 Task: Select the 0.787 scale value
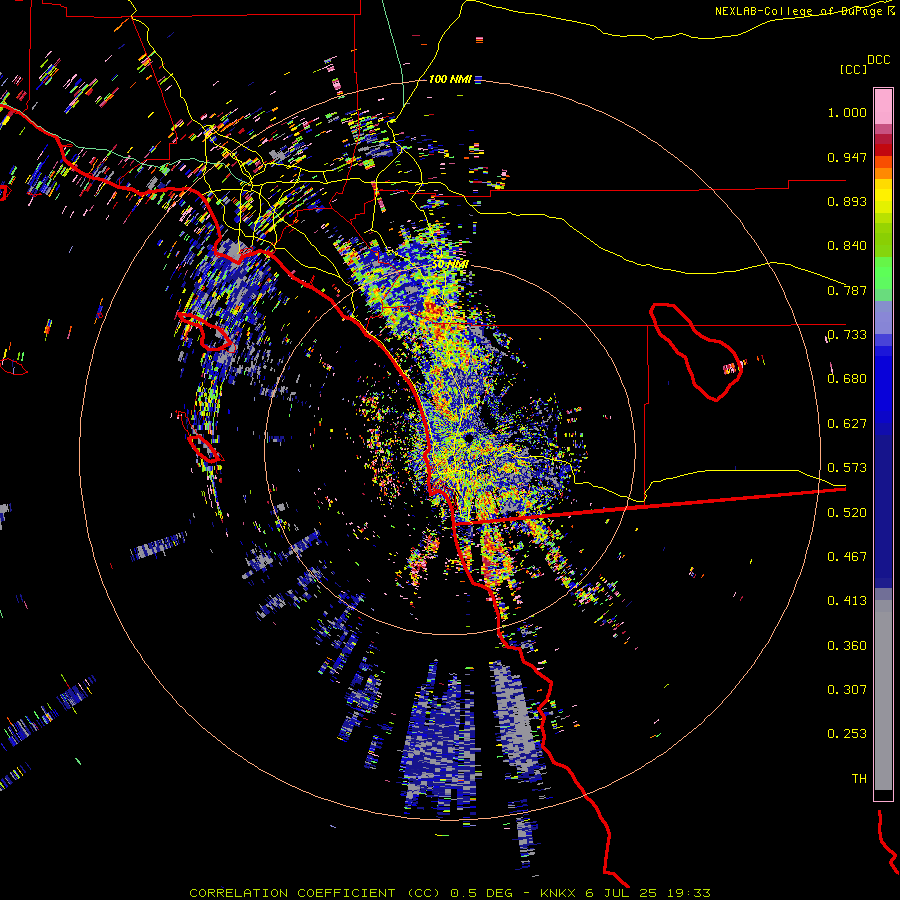[x=847, y=290]
